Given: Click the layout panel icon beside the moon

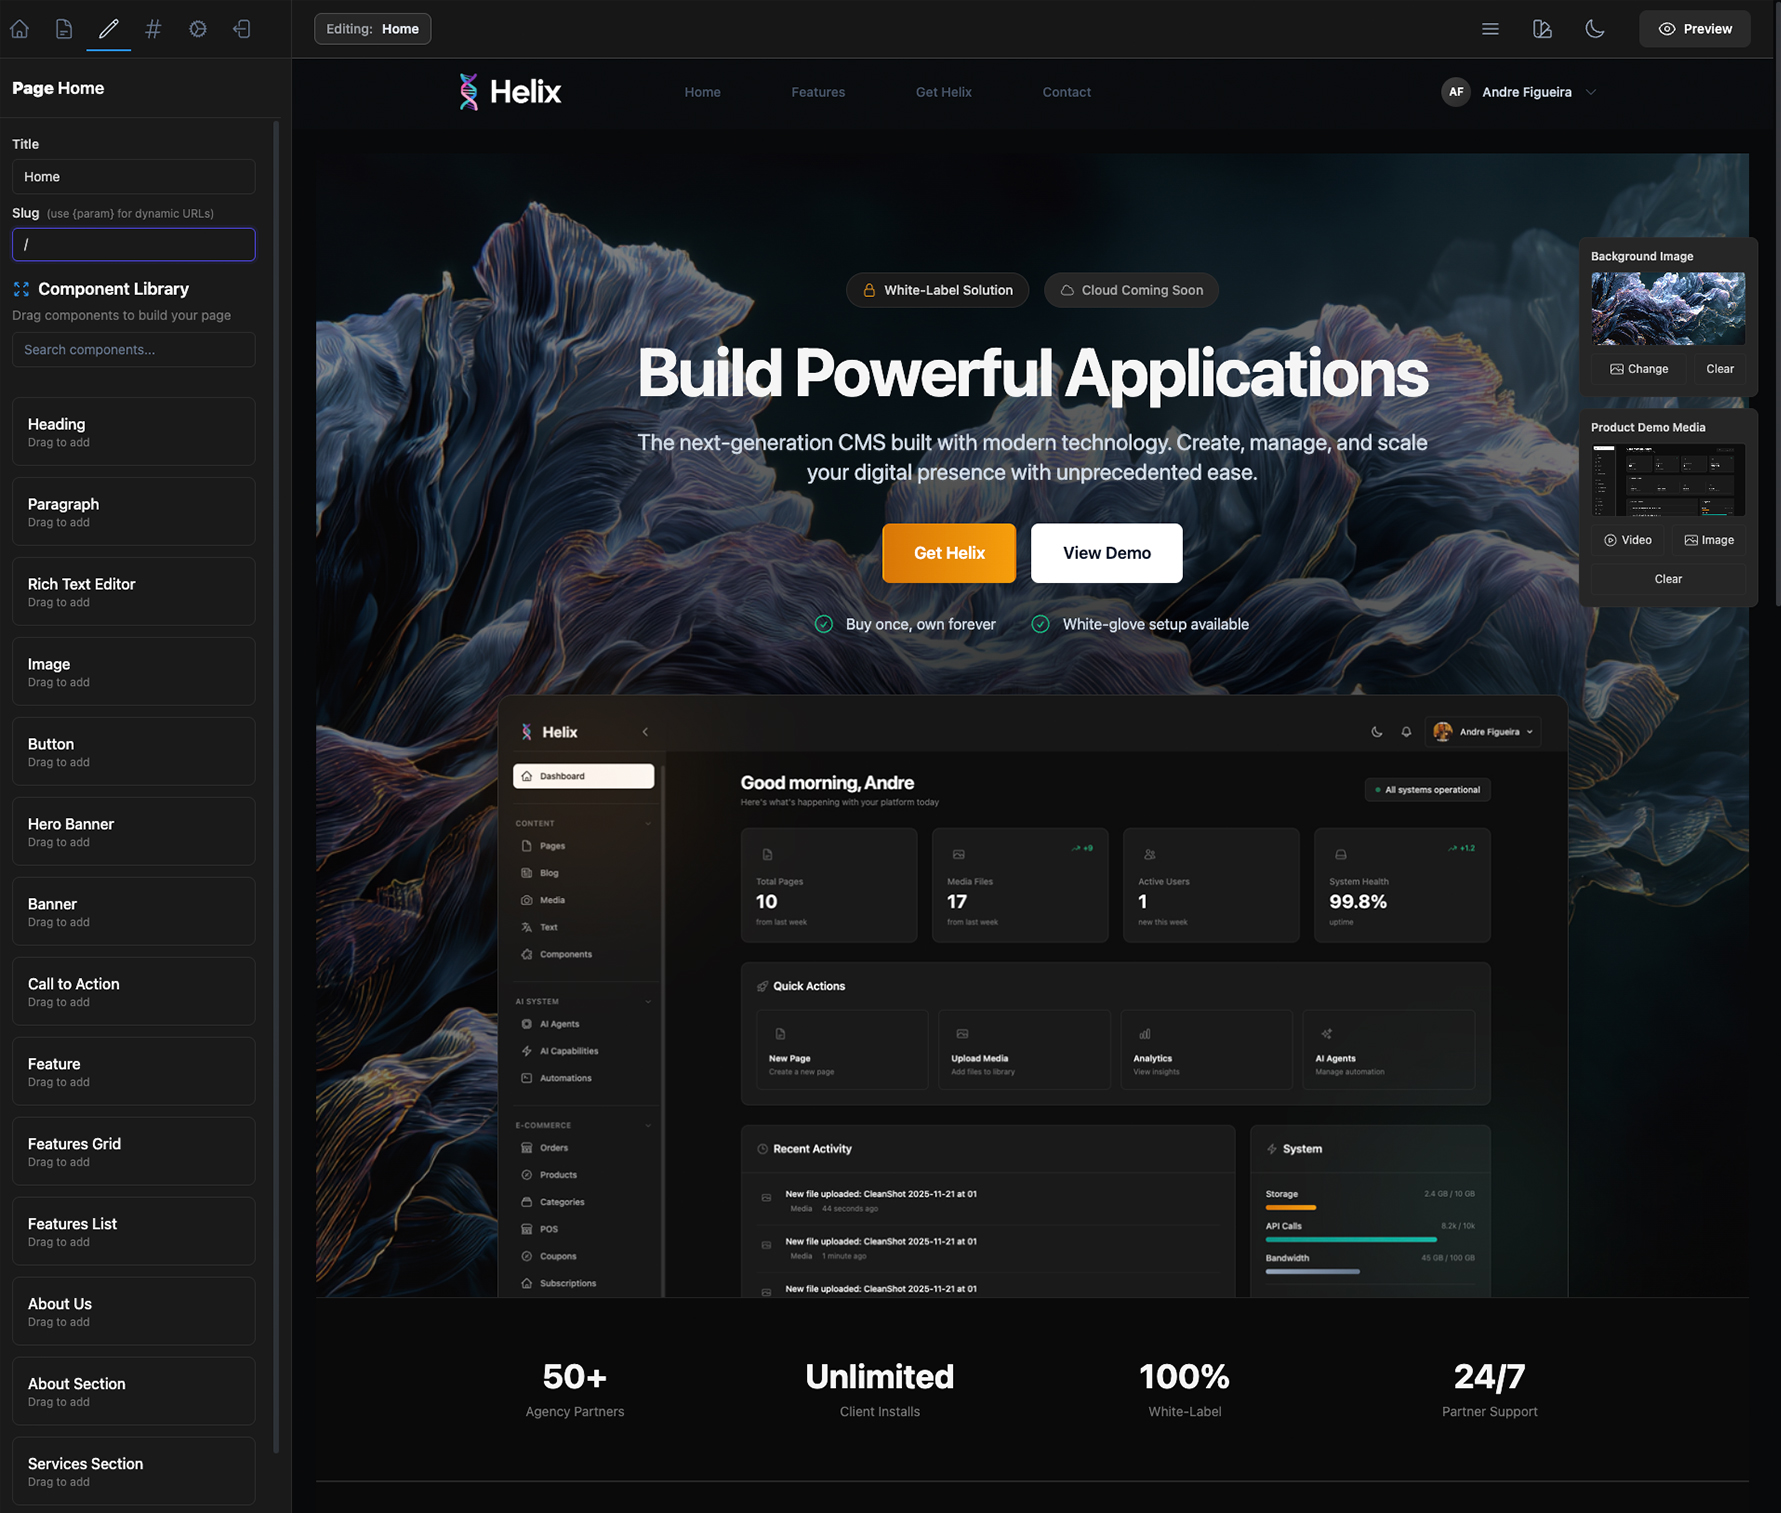Looking at the screenshot, I should coord(1542,29).
